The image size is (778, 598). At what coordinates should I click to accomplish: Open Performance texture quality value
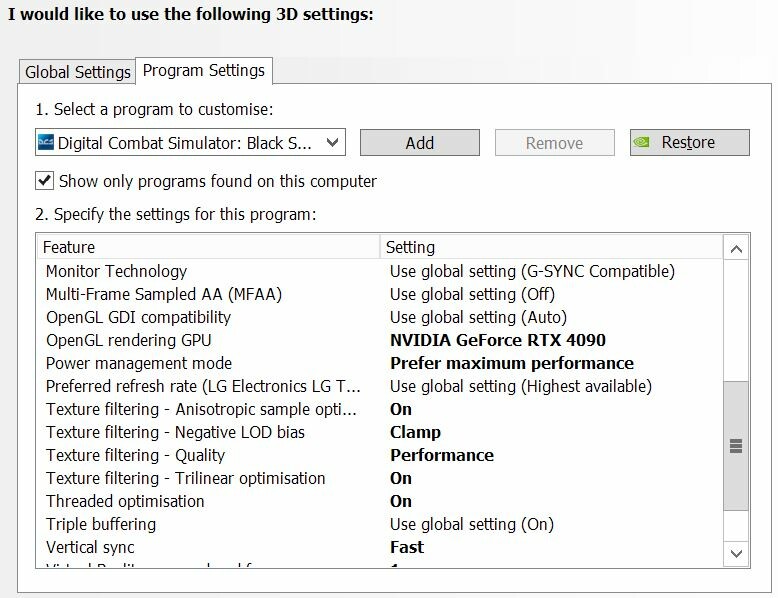pyautogui.click(x=442, y=455)
